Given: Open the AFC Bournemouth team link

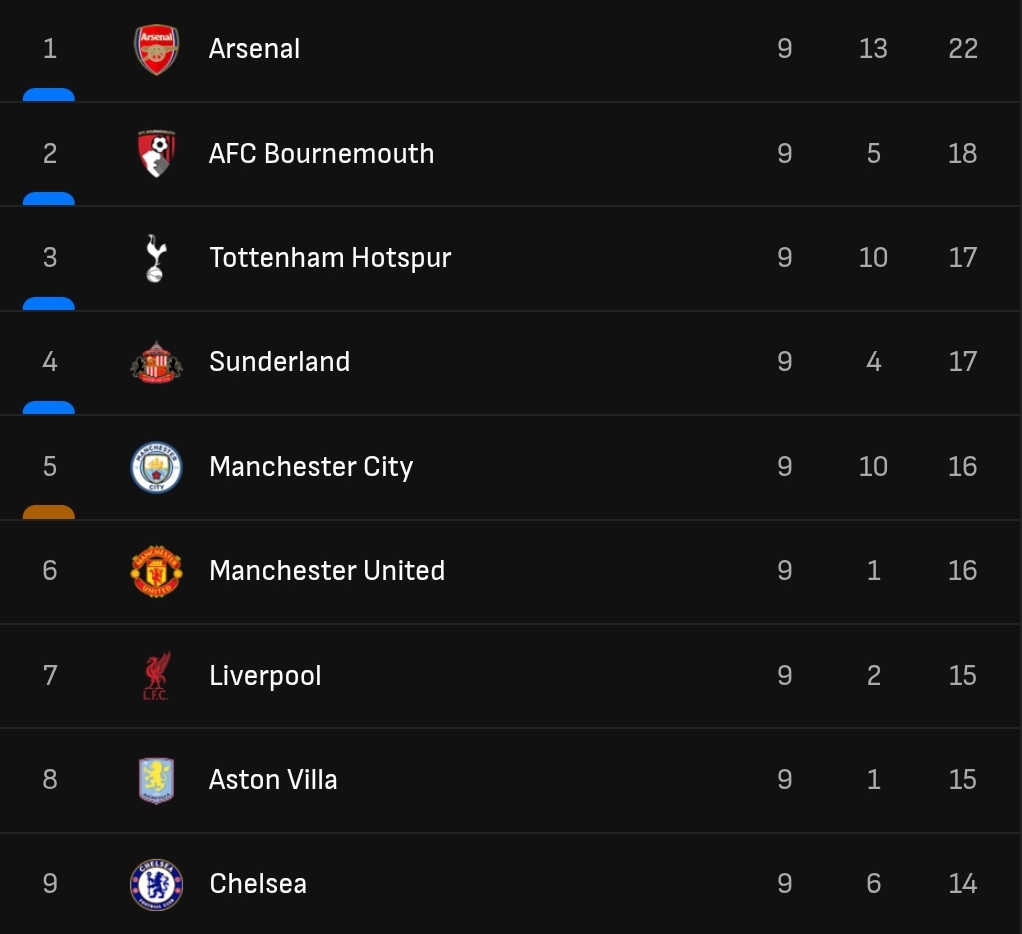Looking at the screenshot, I should click(x=321, y=154).
